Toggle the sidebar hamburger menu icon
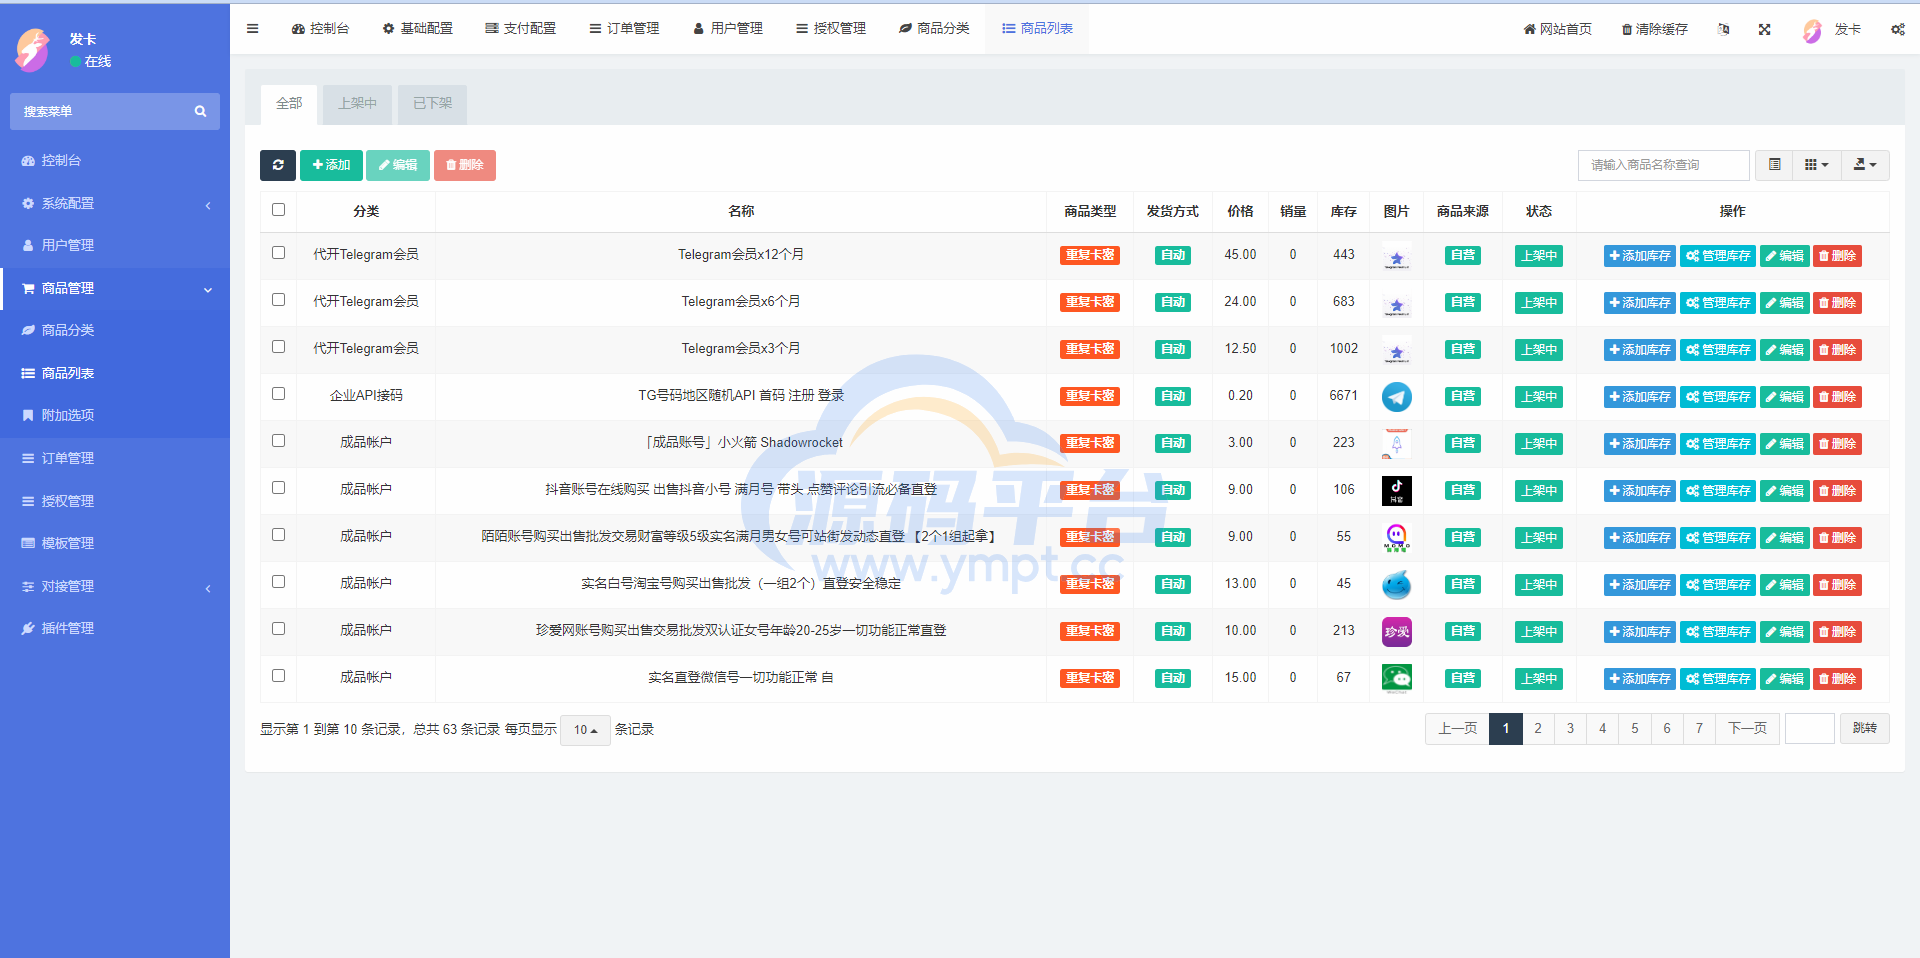1920x958 pixels. pyautogui.click(x=253, y=29)
